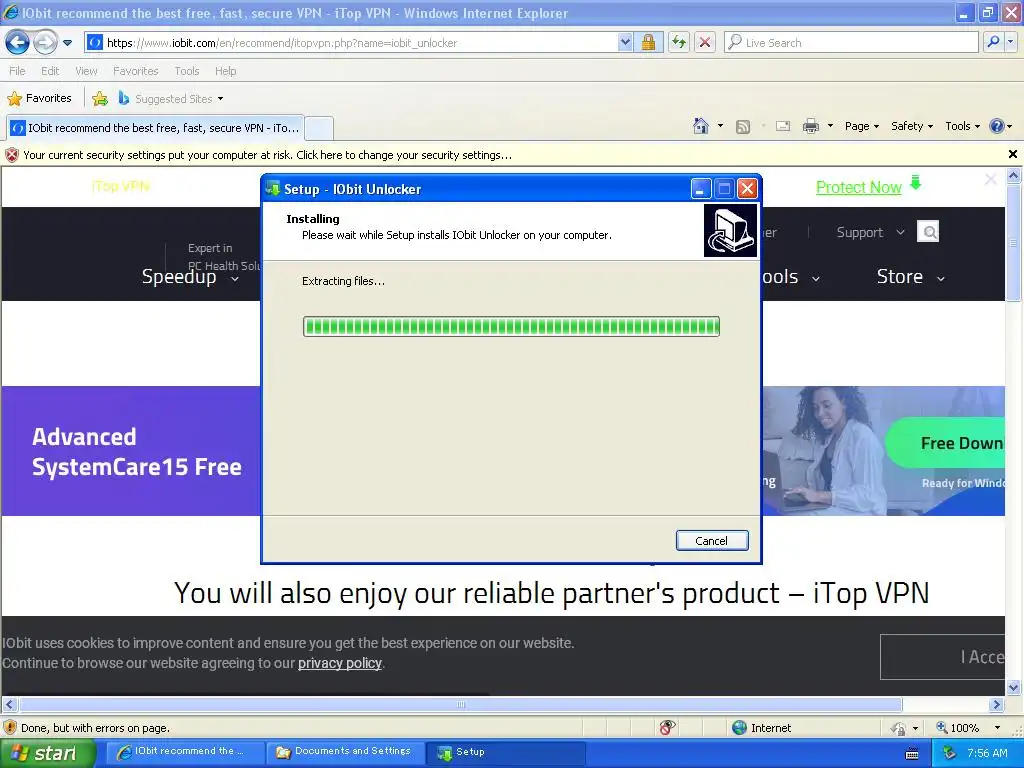Switch to Setup taskbar button
Screen dimensions: 1024x768
tap(504, 752)
